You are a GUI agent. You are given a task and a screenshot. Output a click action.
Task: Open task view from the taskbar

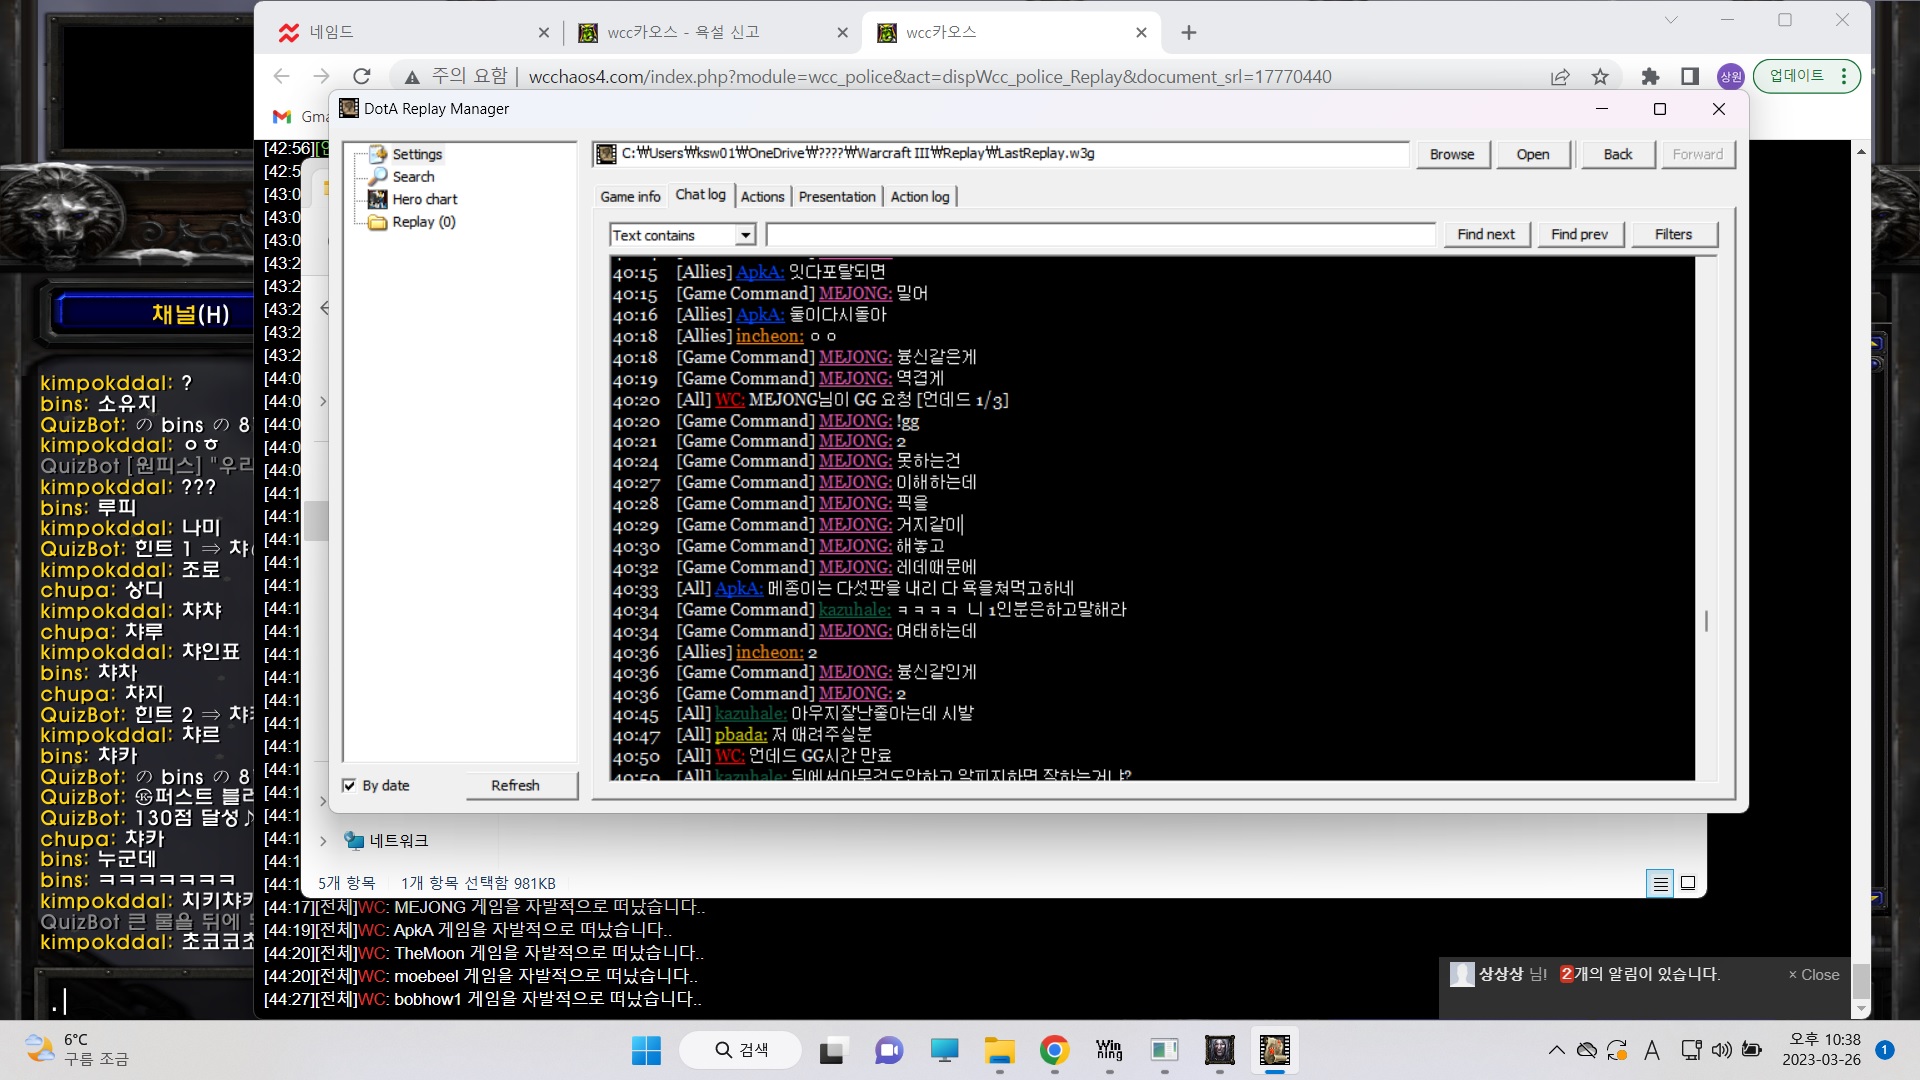pos(831,1050)
